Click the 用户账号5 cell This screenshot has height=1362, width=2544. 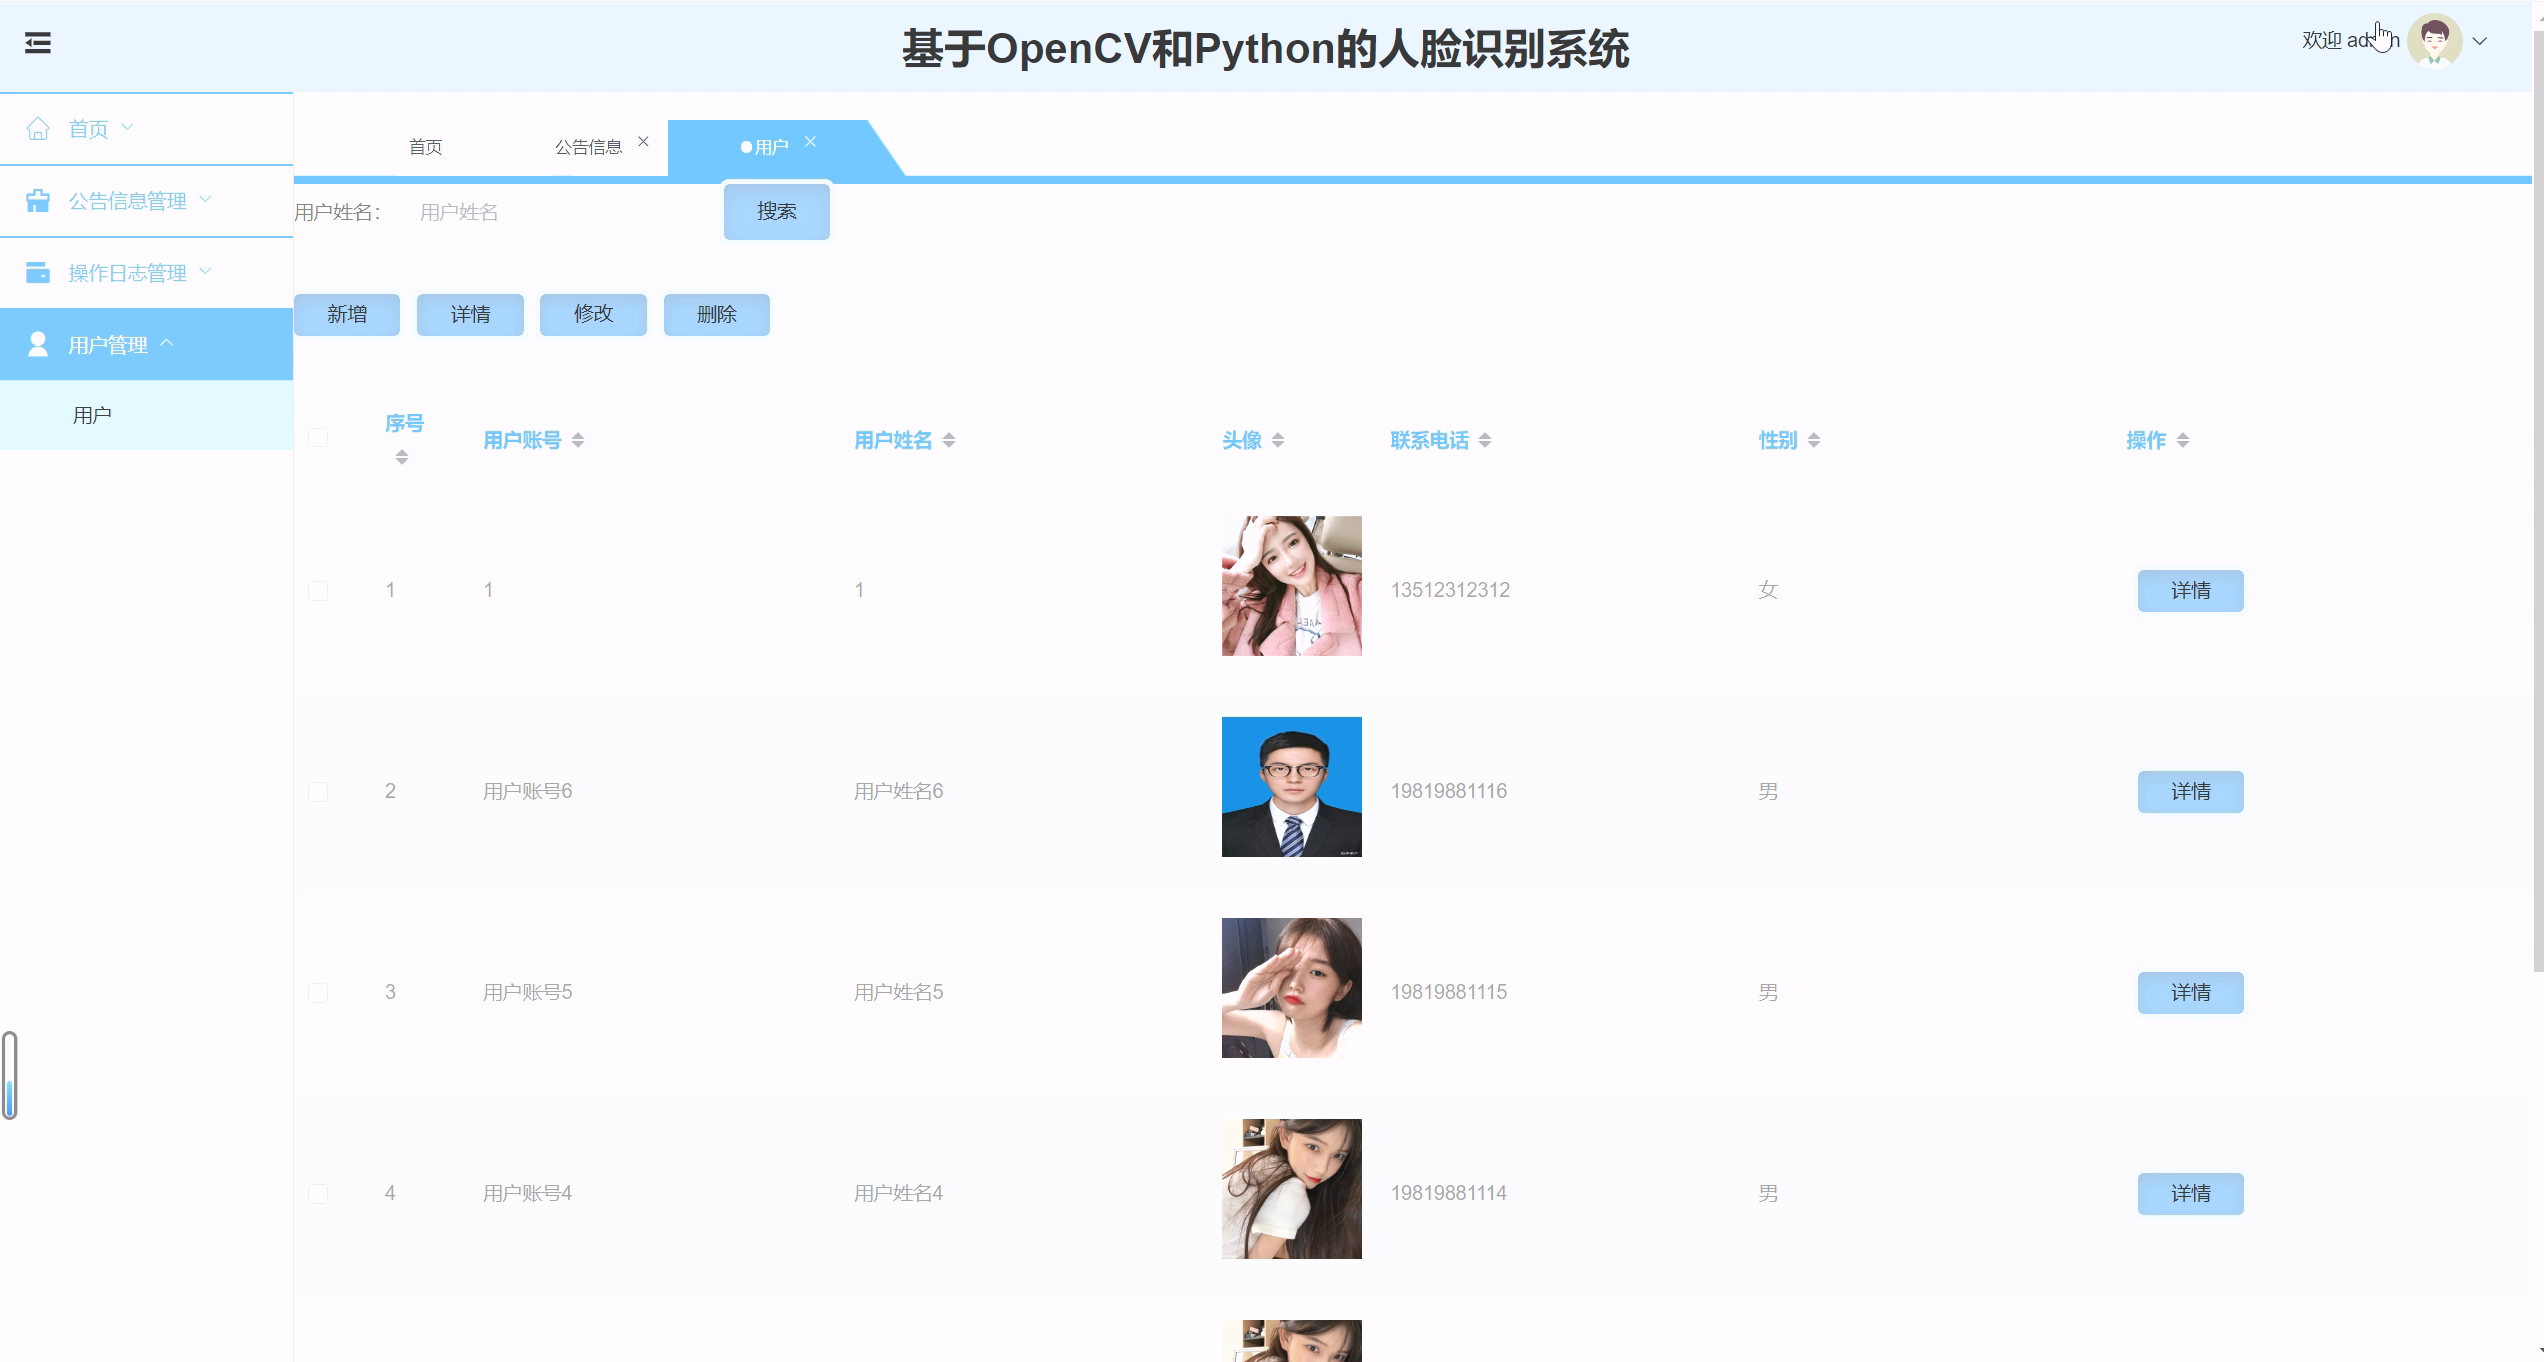click(x=527, y=992)
